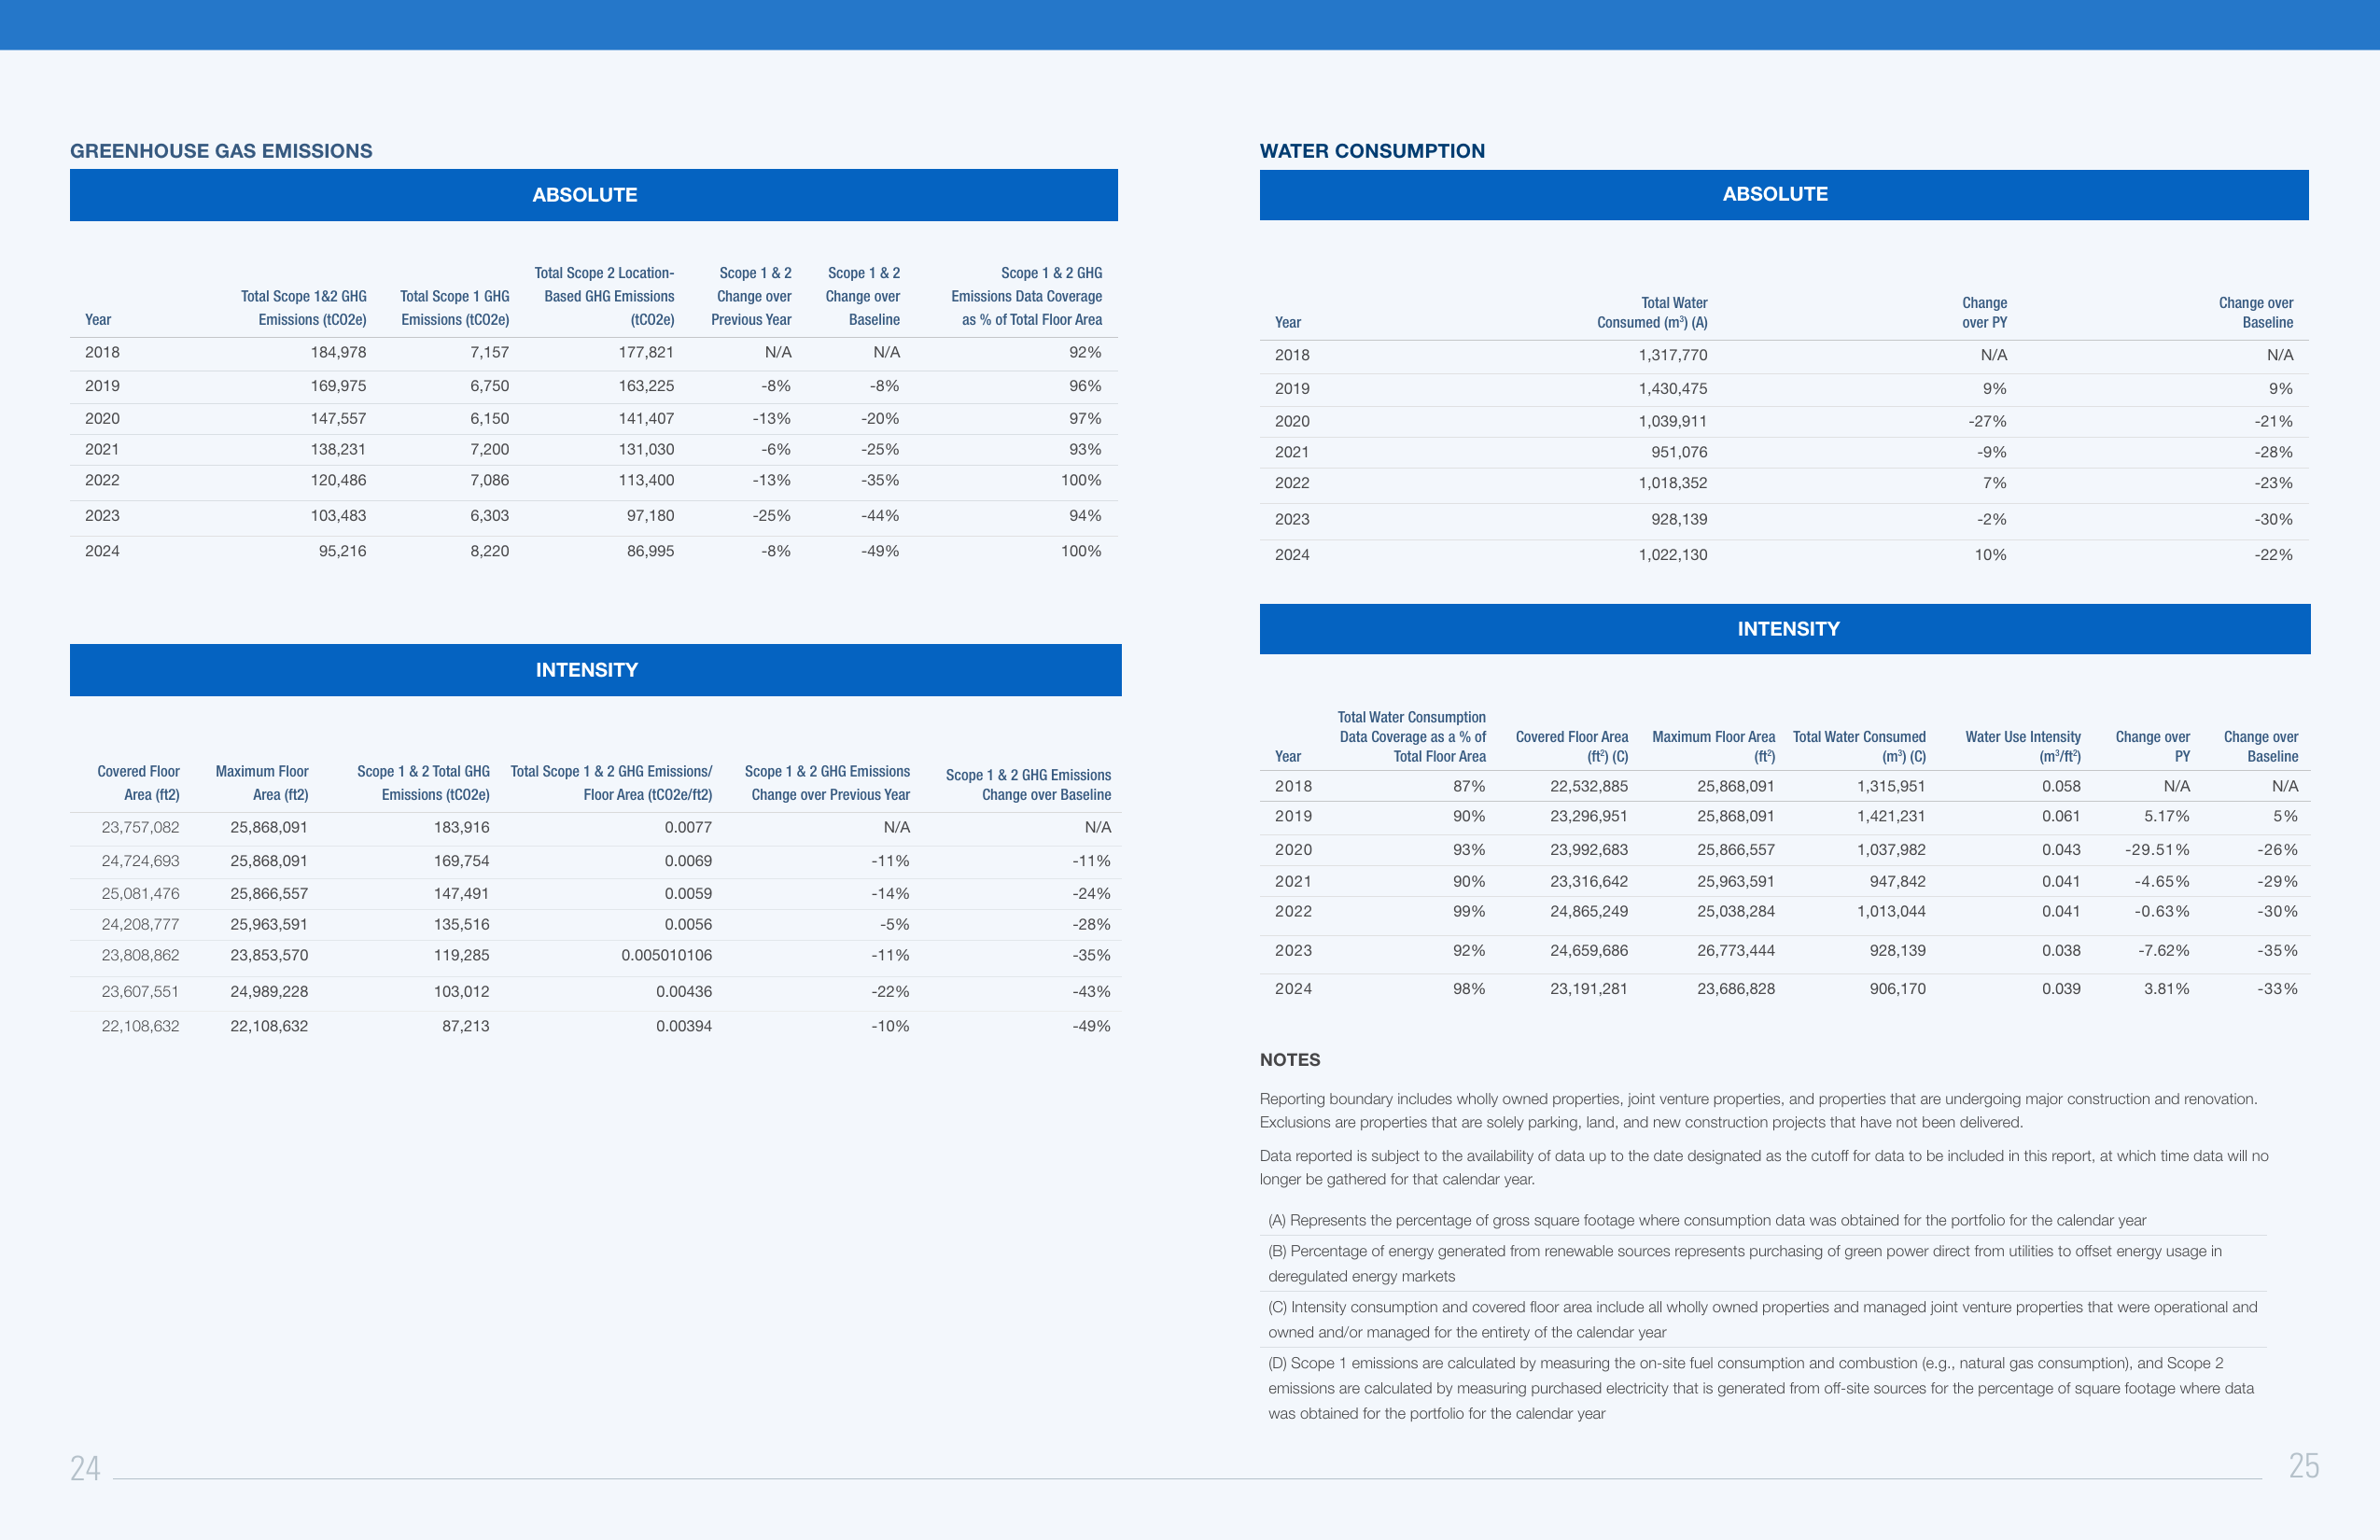
Task: Select the ABSOLUTE banner above greenhouse gas table
Action: (x=594, y=195)
